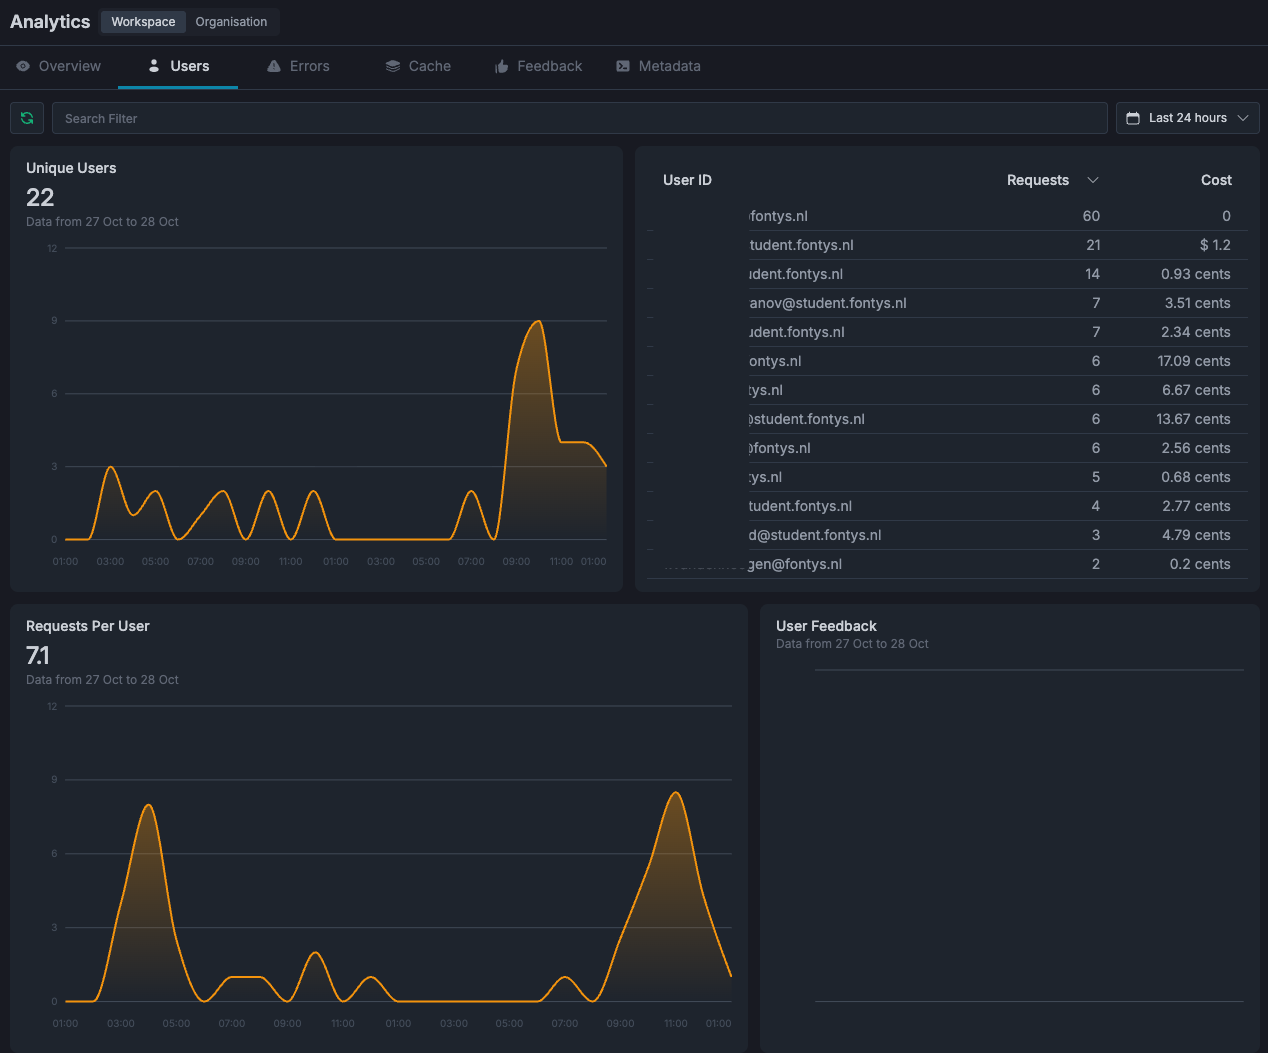Click the eye icon on Overview tab
The image size is (1268, 1053).
(x=23, y=66)
